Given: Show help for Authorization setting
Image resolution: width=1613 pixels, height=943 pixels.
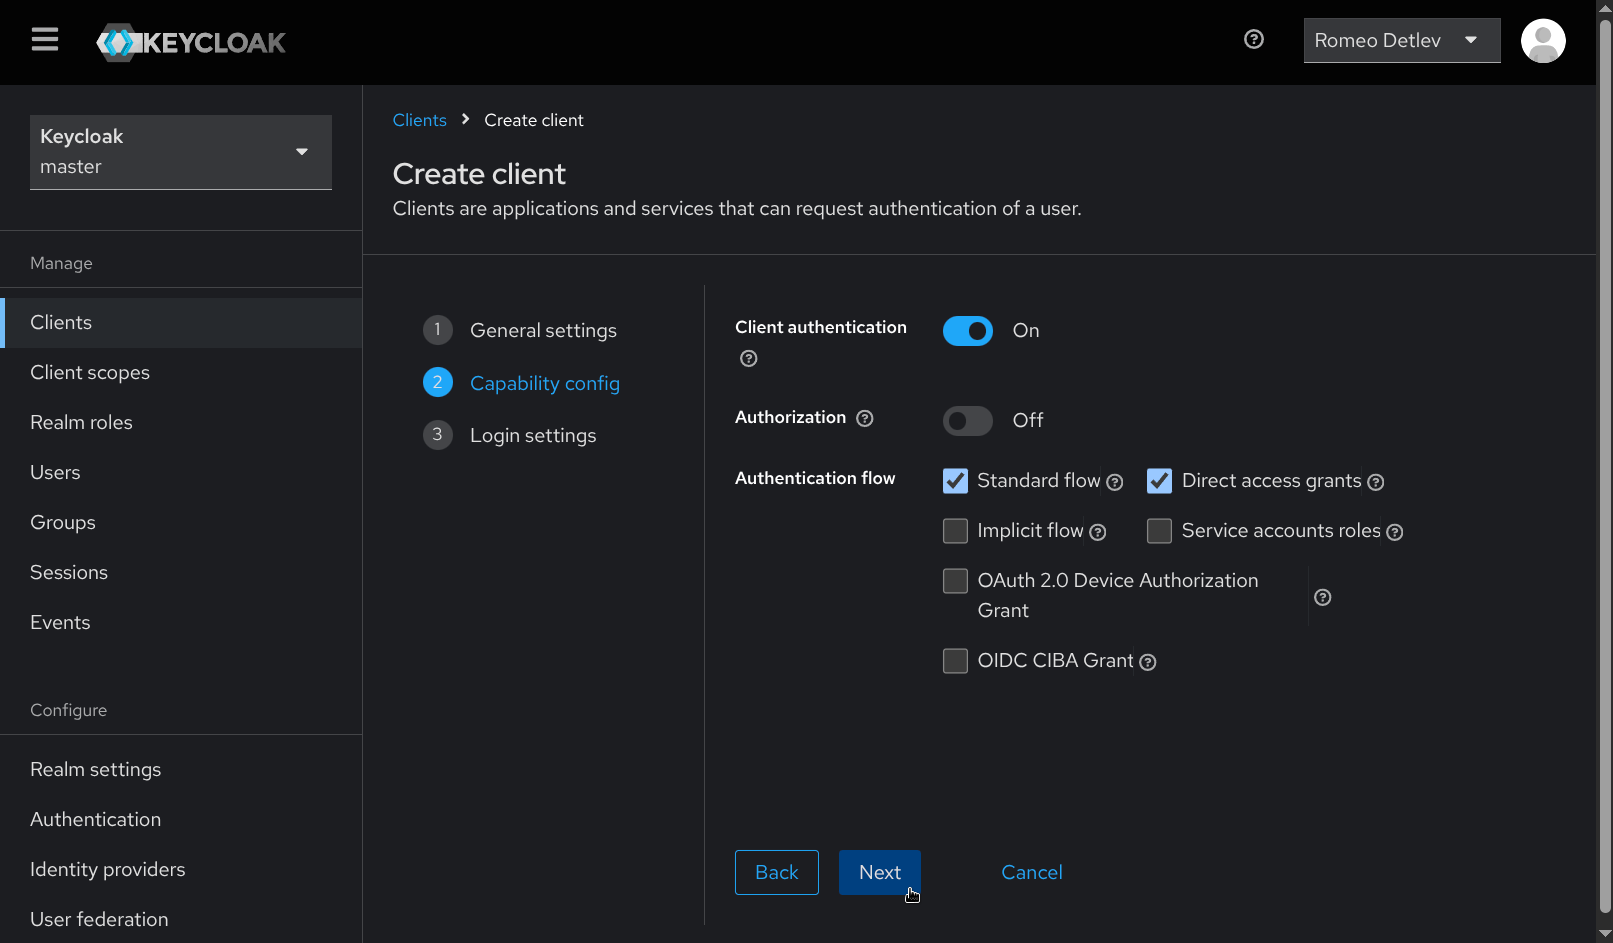Looking at the screenshot, I should 865,418.
